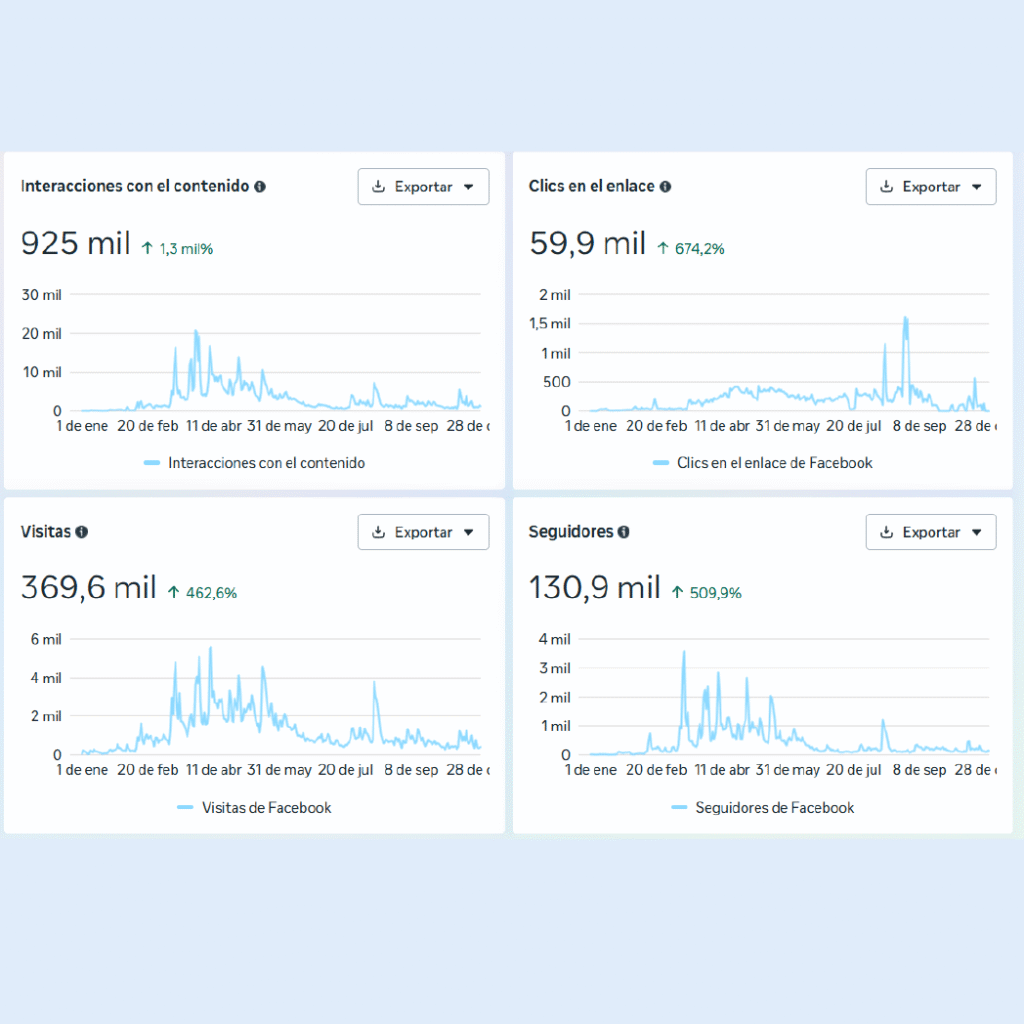Toggle the Interacciones con el contenido legend series
Image resolution: width=1024 pixels, height=1024 pixels.
[254, 463]
